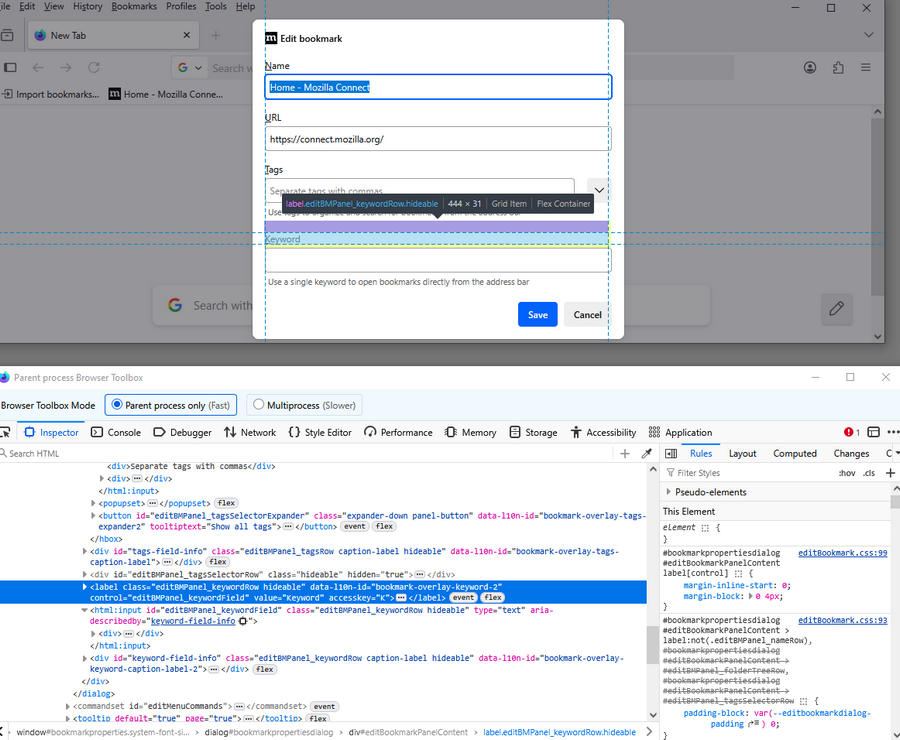Expand the tags-field-info div node
This screenshot has width=900, height=740.
[x=85, y=551]
